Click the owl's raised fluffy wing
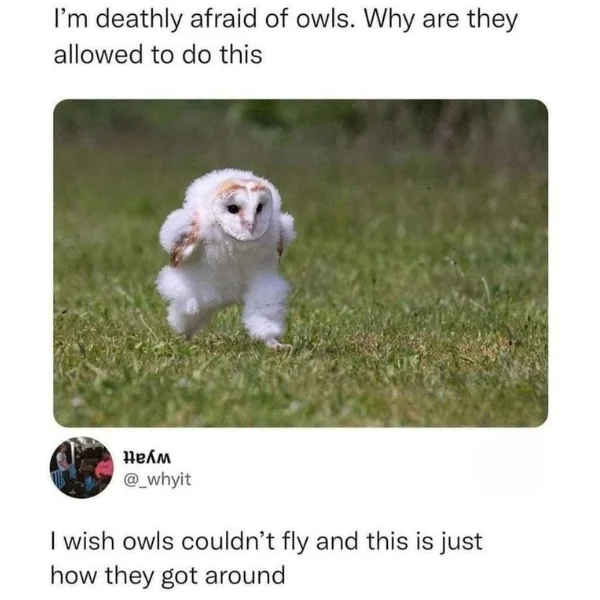This screenshot has height=600, width=600. coord(180,237)
